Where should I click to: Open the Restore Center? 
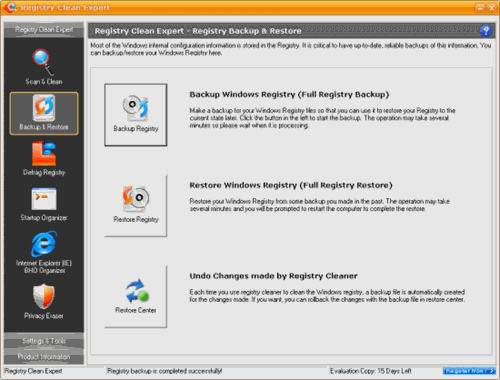(136, 296)
